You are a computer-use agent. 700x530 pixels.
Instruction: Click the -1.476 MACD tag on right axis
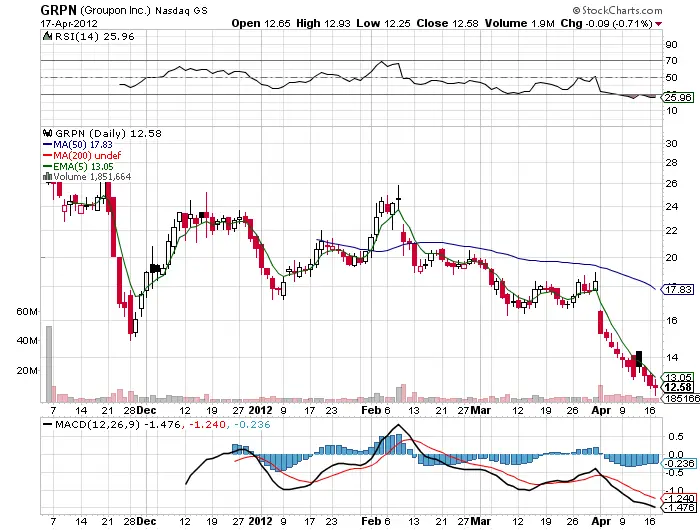pyautogui.click(x=679, y=508)
